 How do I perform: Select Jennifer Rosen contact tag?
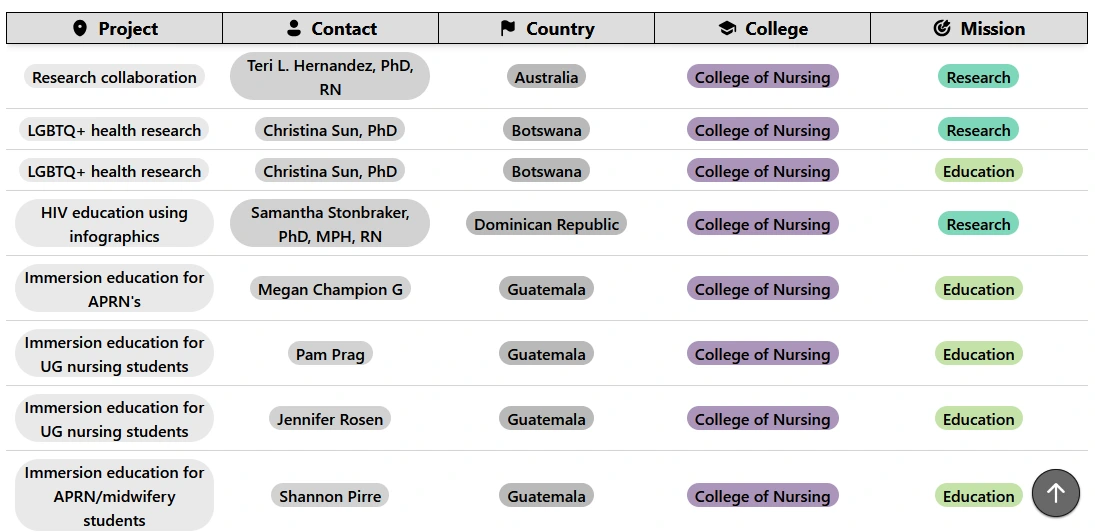pyautogui.click(x=330, y=419)
